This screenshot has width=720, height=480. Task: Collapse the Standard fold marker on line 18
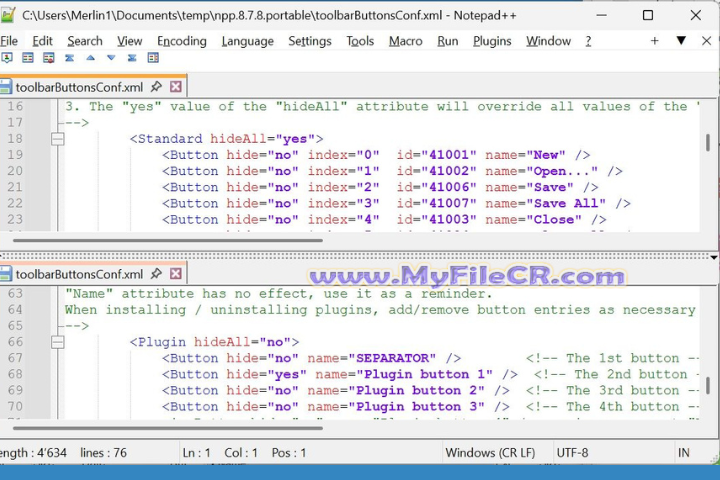[x=57, y=139]
